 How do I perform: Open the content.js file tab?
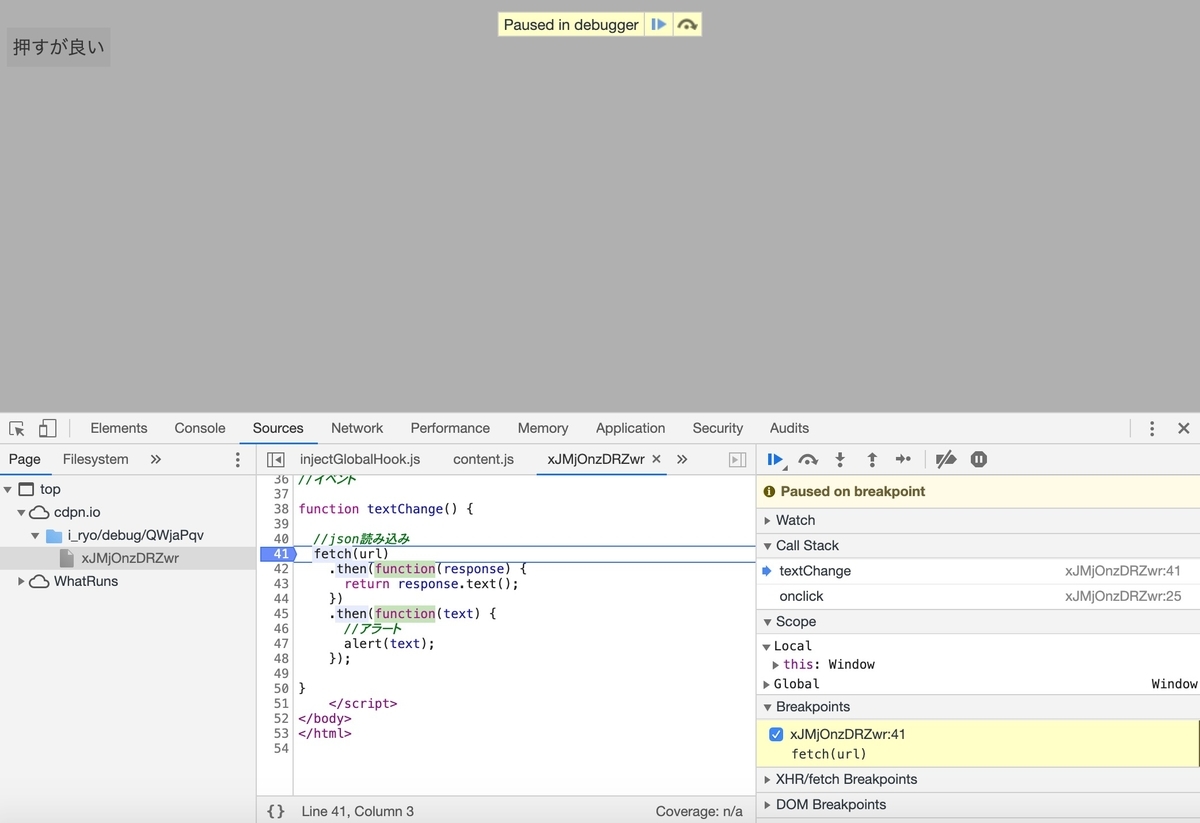483,460
